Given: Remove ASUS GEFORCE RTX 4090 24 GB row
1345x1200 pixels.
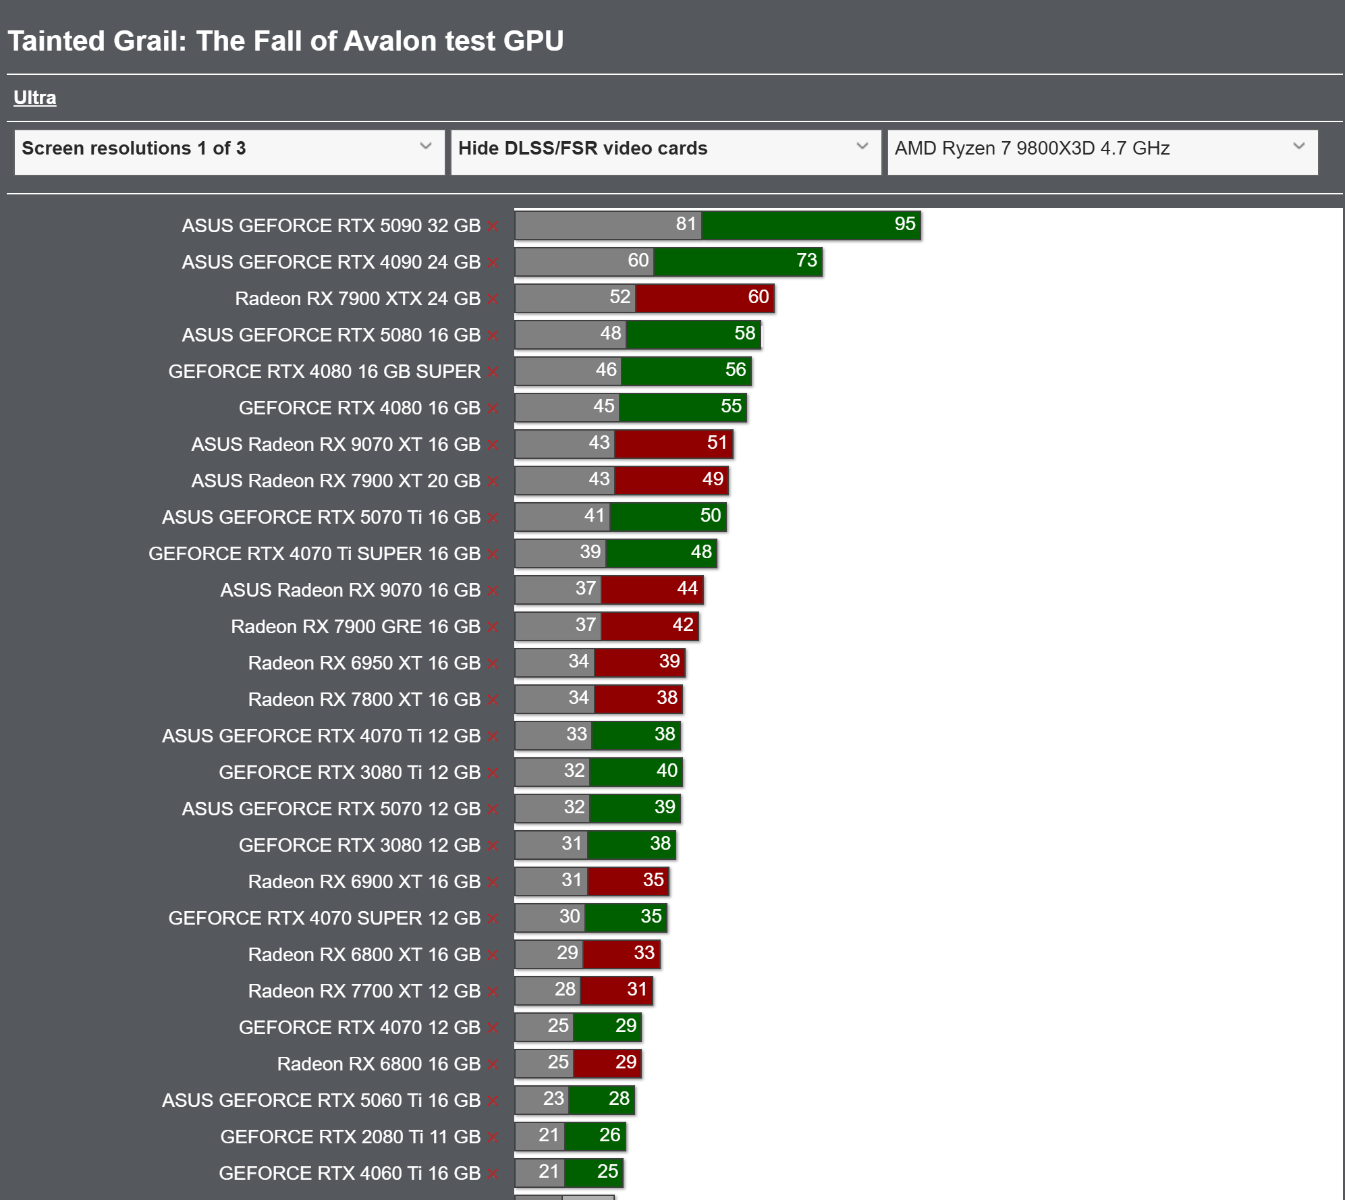Looking at the screenshot, I should (493, 263).
